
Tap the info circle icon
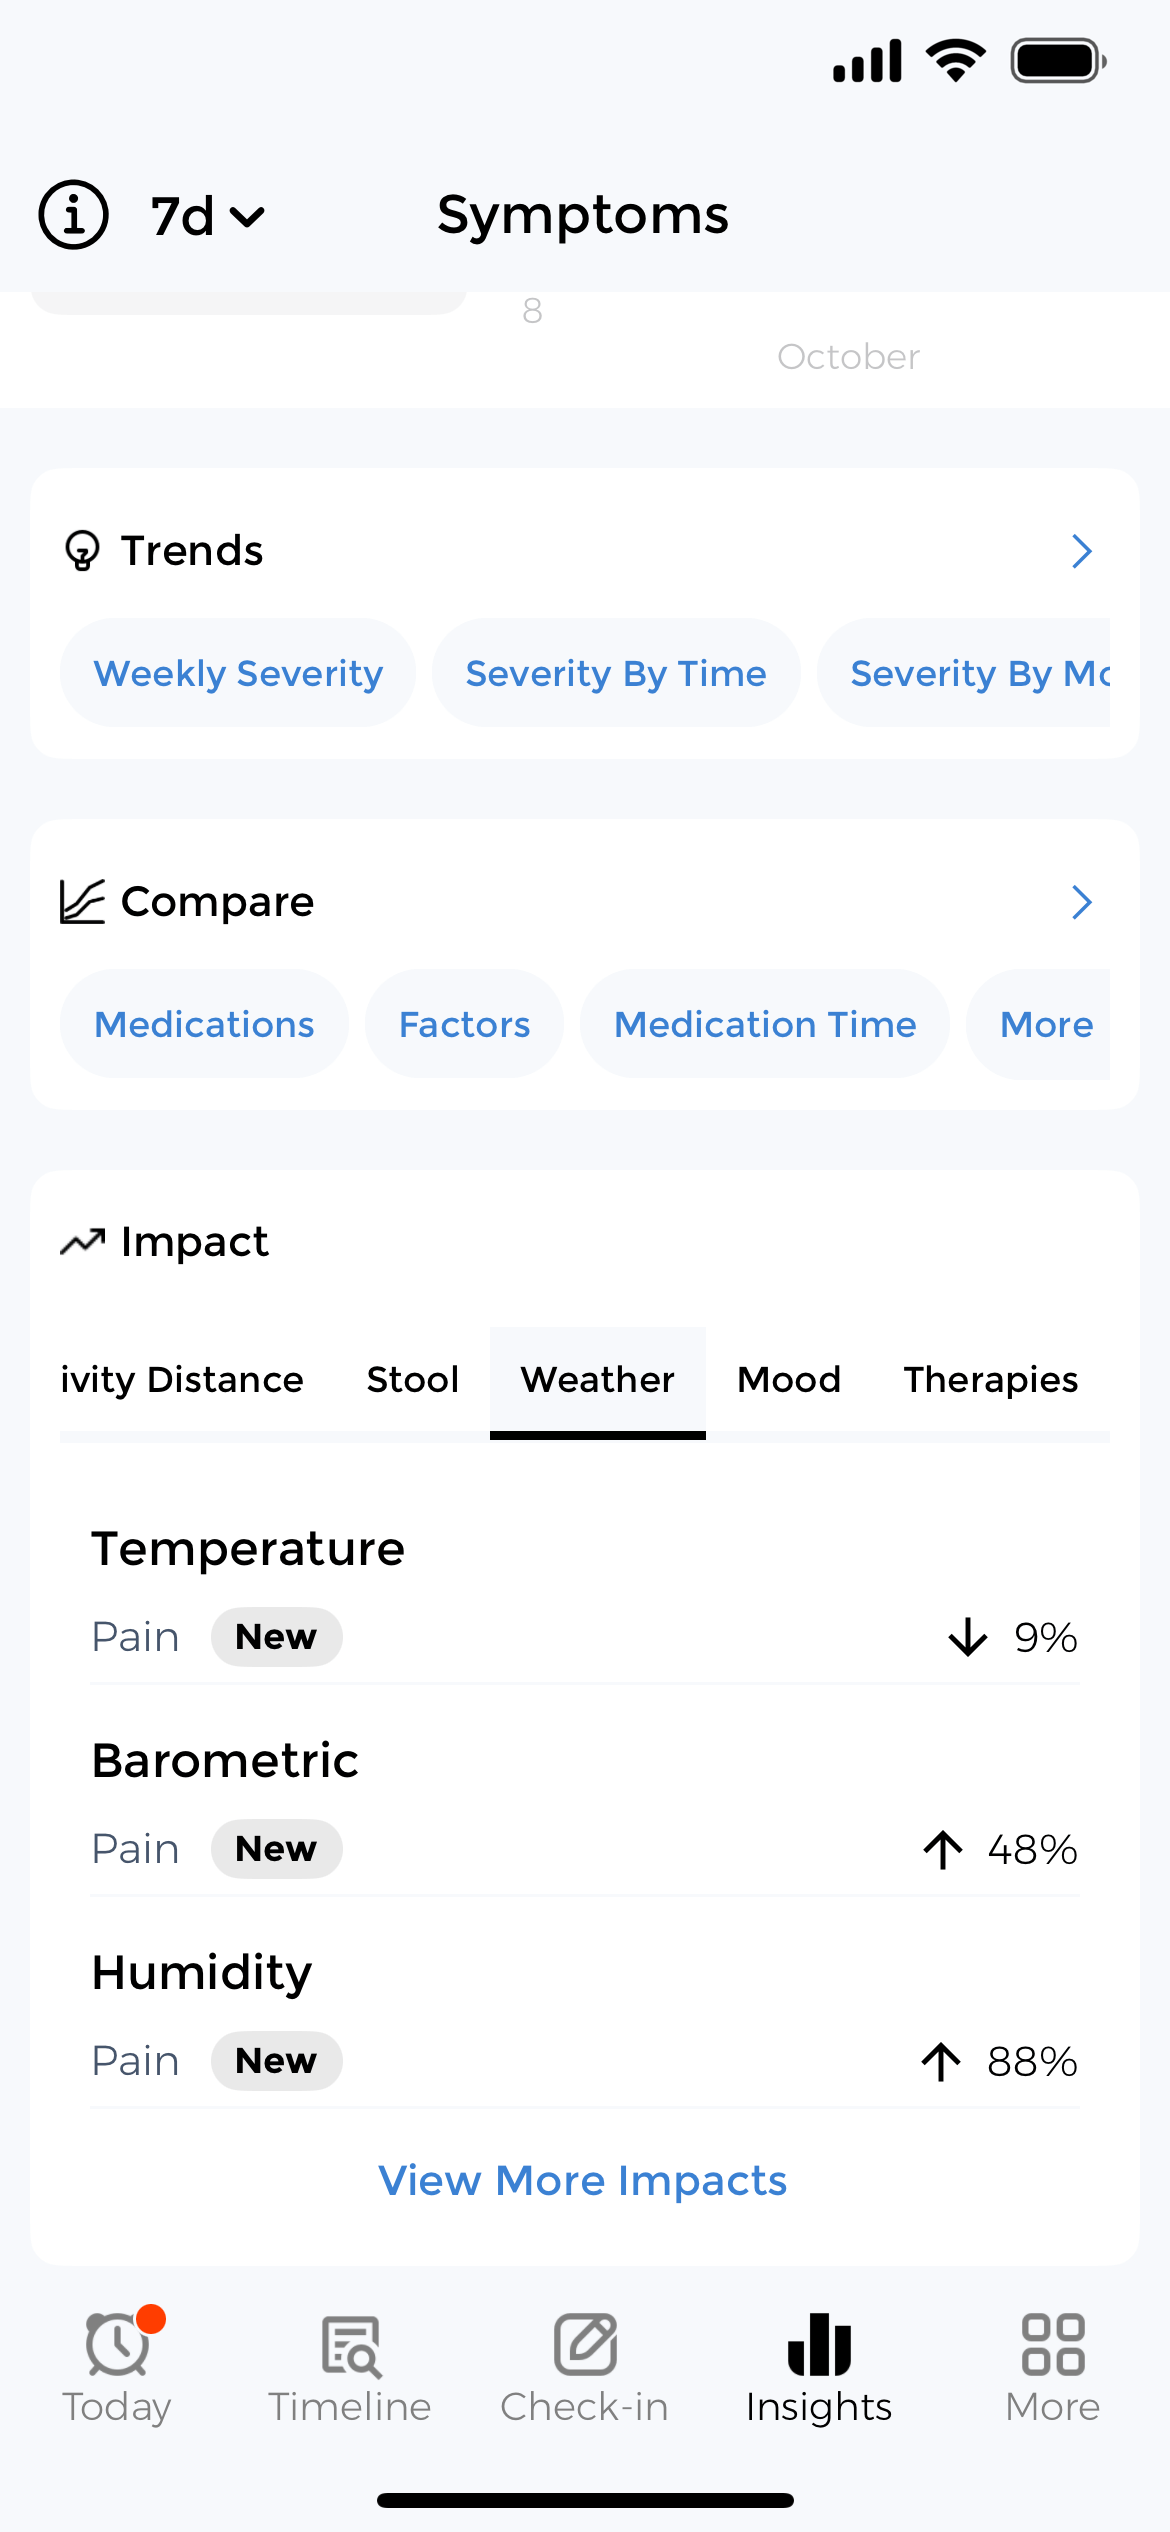[73, 215]
